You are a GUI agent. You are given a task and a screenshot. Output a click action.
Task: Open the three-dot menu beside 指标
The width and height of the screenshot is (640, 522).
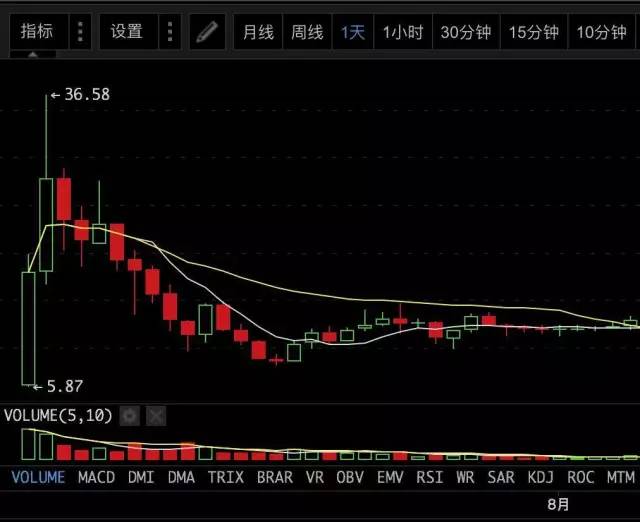click(x=80, y=32)
